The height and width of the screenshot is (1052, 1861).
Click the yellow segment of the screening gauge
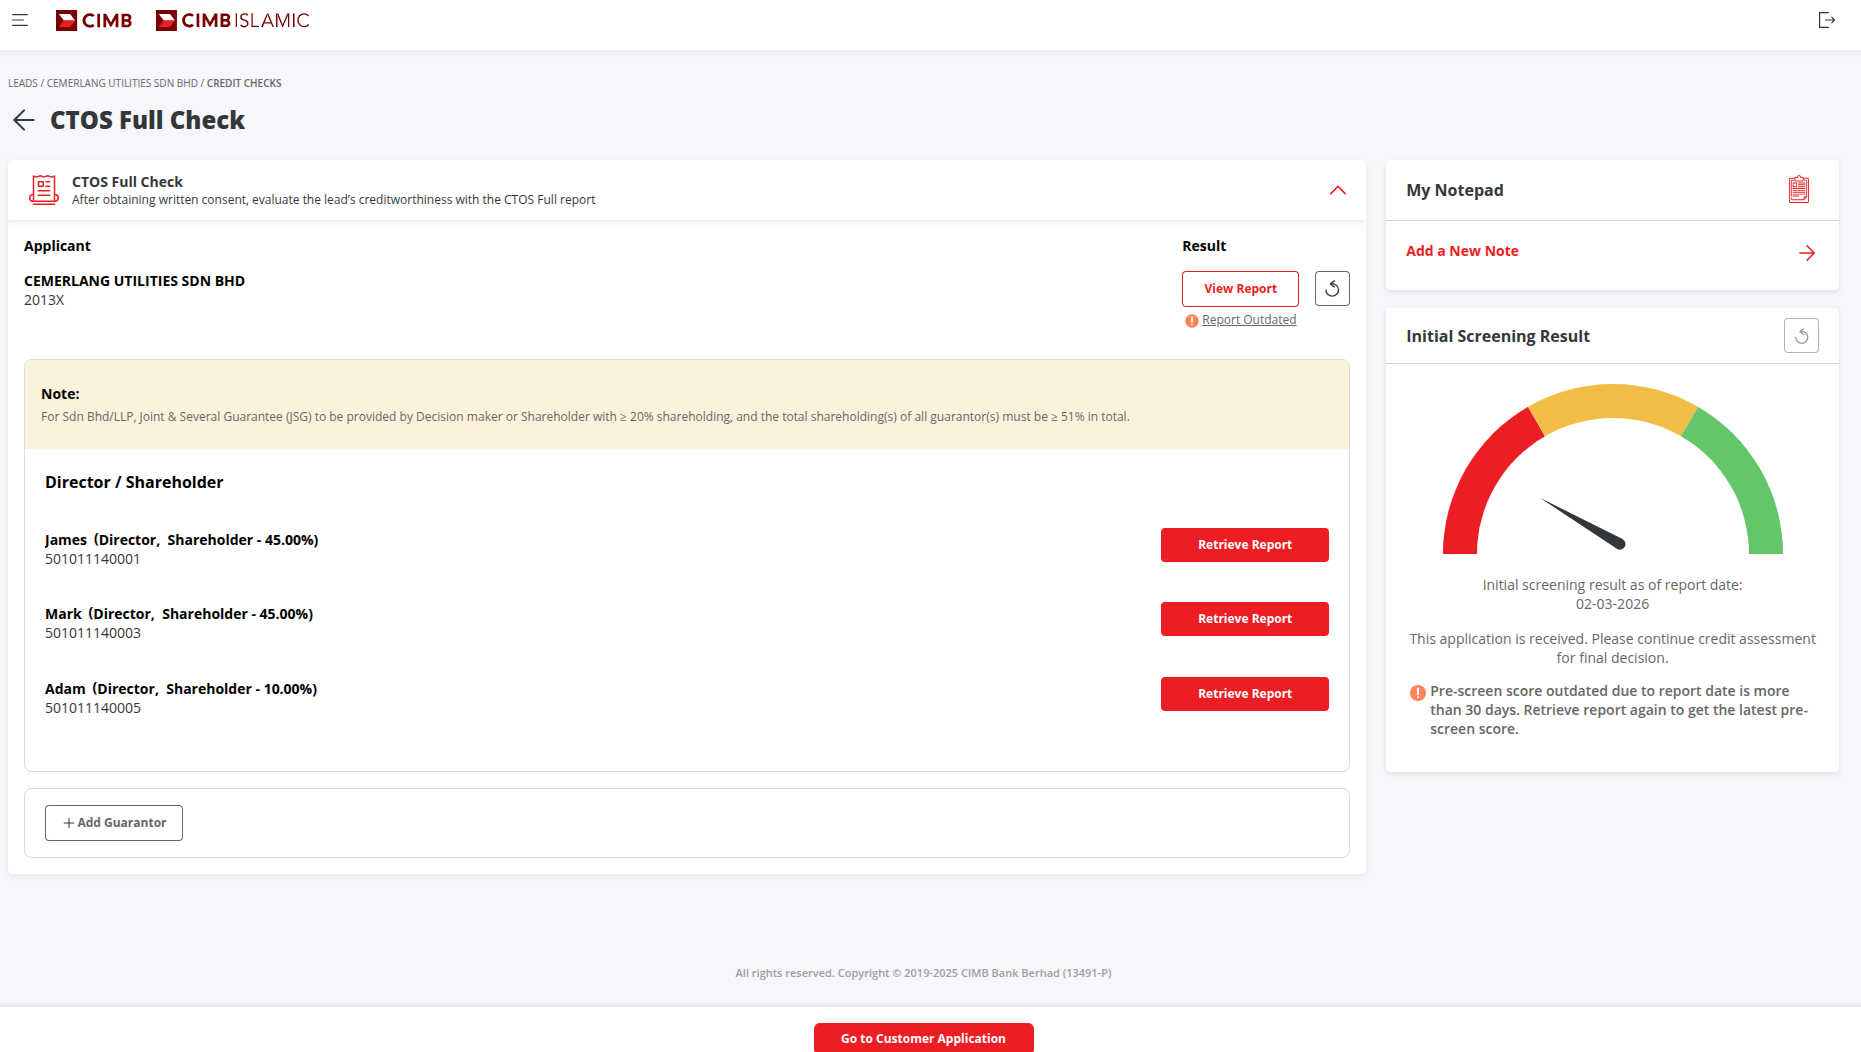tap(1613, 401)
